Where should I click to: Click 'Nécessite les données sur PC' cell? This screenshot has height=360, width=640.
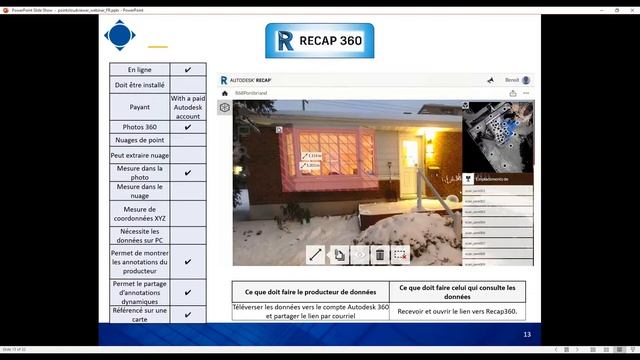(x=140, y=236)
